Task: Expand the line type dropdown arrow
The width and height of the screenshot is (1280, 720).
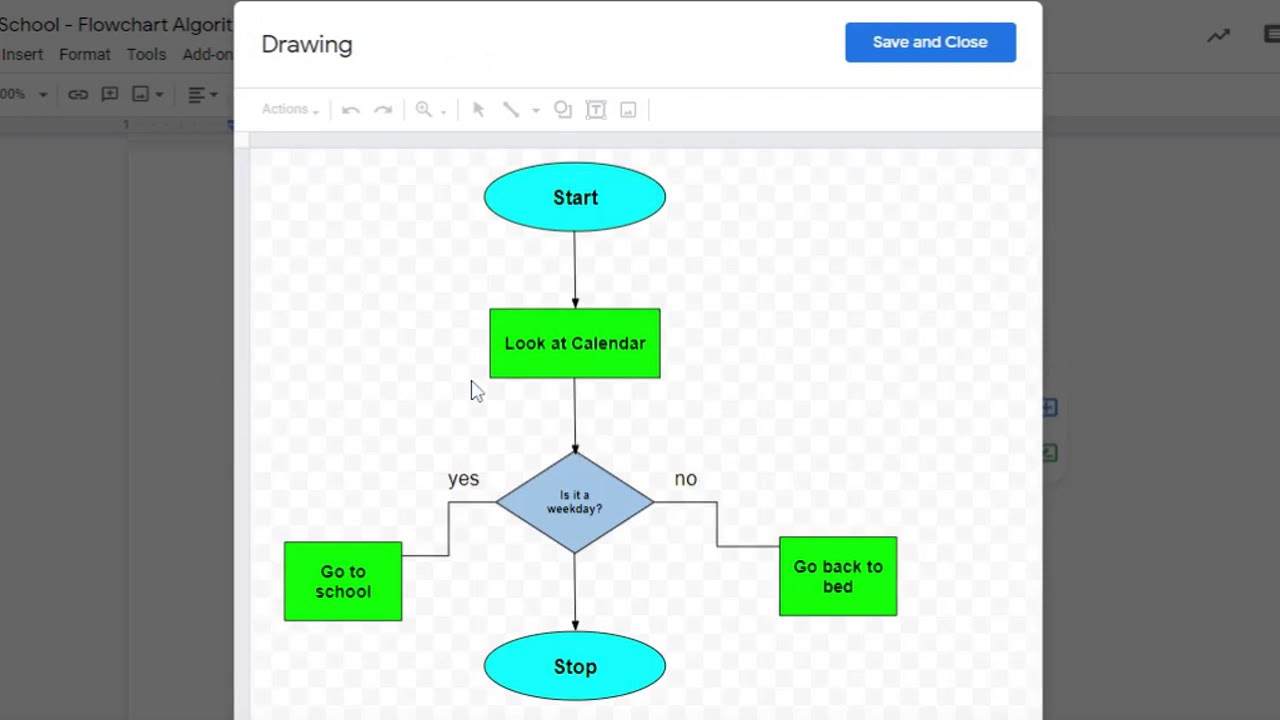Action: click(x=536, y=111)
